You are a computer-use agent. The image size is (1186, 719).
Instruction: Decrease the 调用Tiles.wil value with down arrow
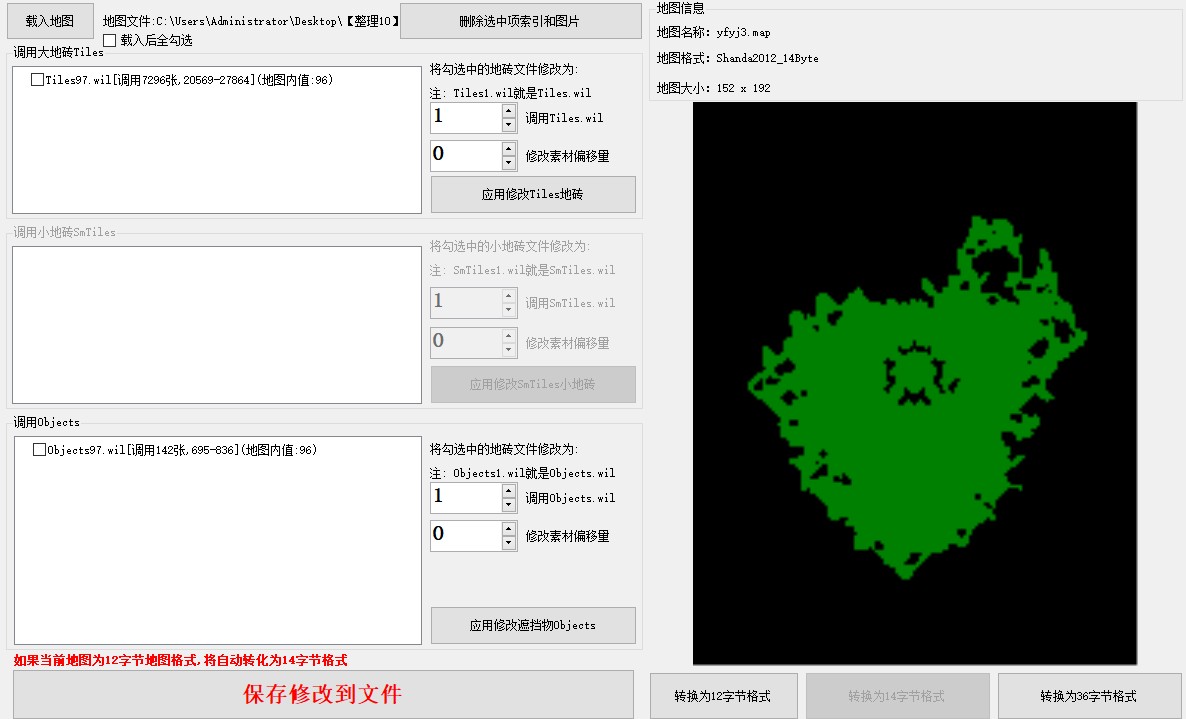509,125
